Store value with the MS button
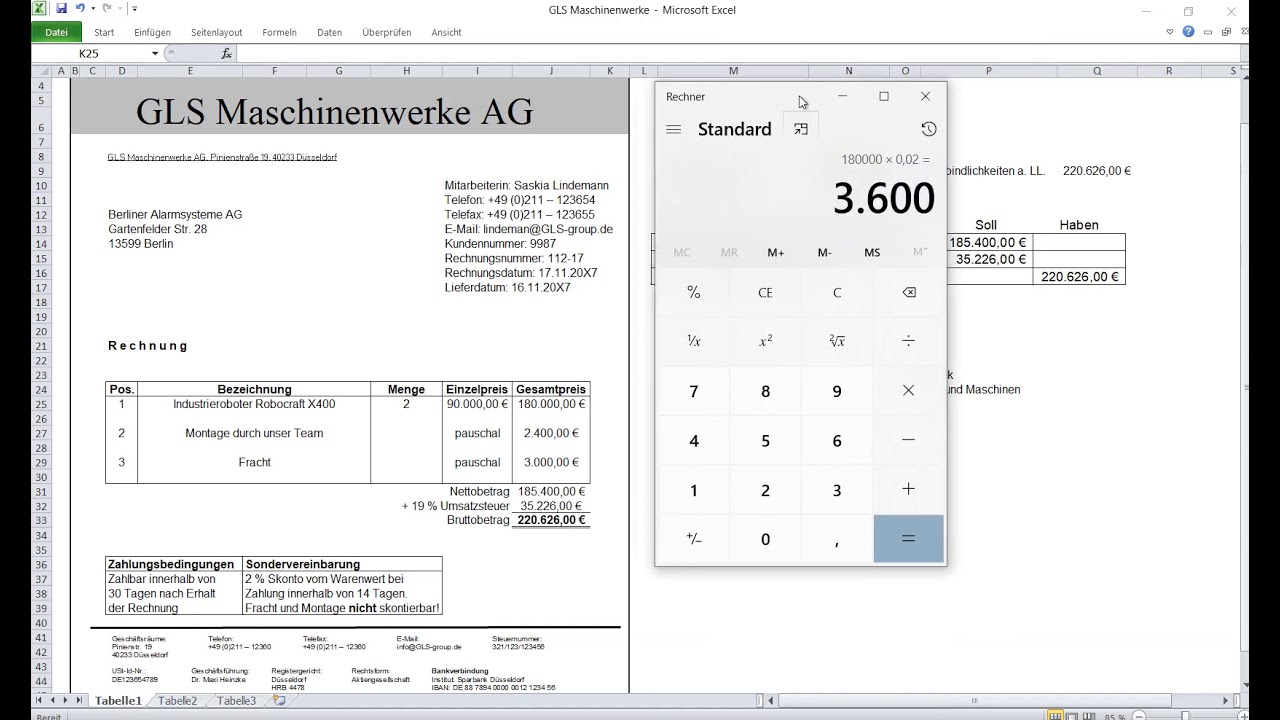Screen dimensions: 1280x720 tap(872, 253)
